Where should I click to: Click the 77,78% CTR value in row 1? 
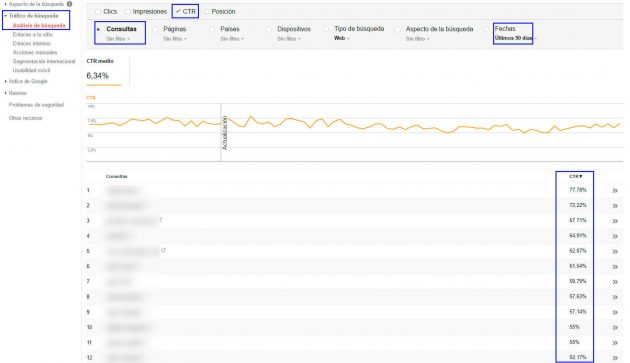(x=578, y=190)
